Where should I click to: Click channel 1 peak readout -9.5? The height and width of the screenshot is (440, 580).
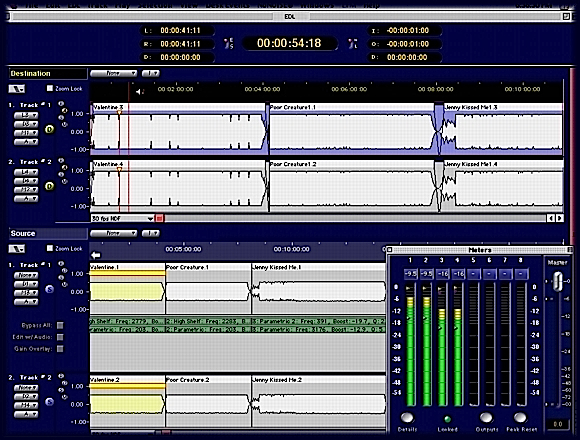click(410, 274)
